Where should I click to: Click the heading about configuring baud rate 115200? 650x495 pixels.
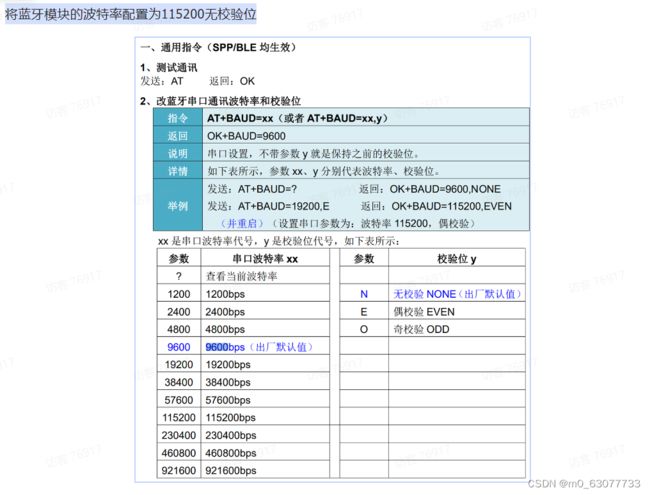tap(131, 14)
